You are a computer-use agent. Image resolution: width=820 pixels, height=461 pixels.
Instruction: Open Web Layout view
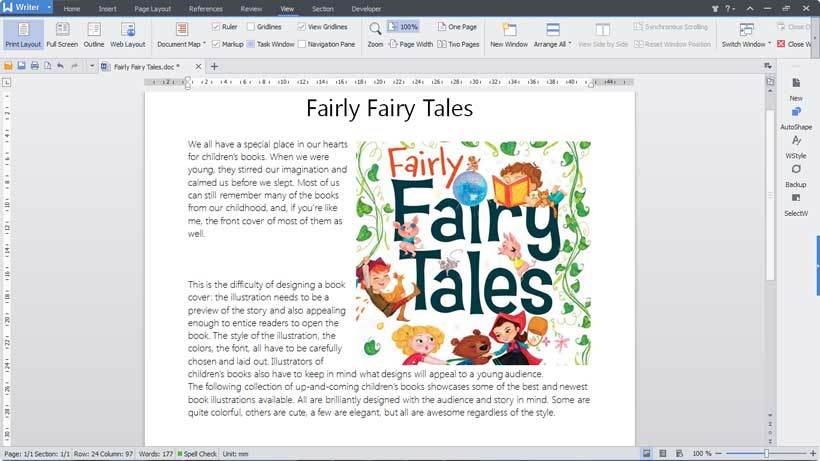pyautogui.click(x=128, y=35)
